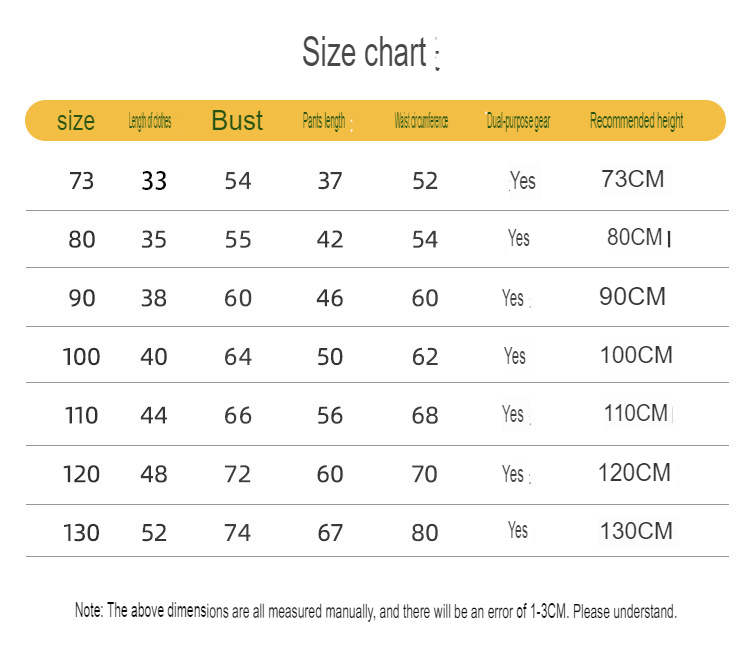The image size is (750, 668).
Task: Select the 110CM recommended height cell
Action: 635,413
